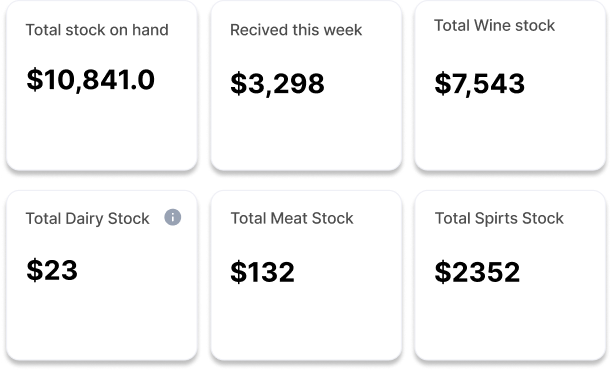610x370 pixels.
Task: Click the Total stock on hand title
Action: [x=97, y=30]
